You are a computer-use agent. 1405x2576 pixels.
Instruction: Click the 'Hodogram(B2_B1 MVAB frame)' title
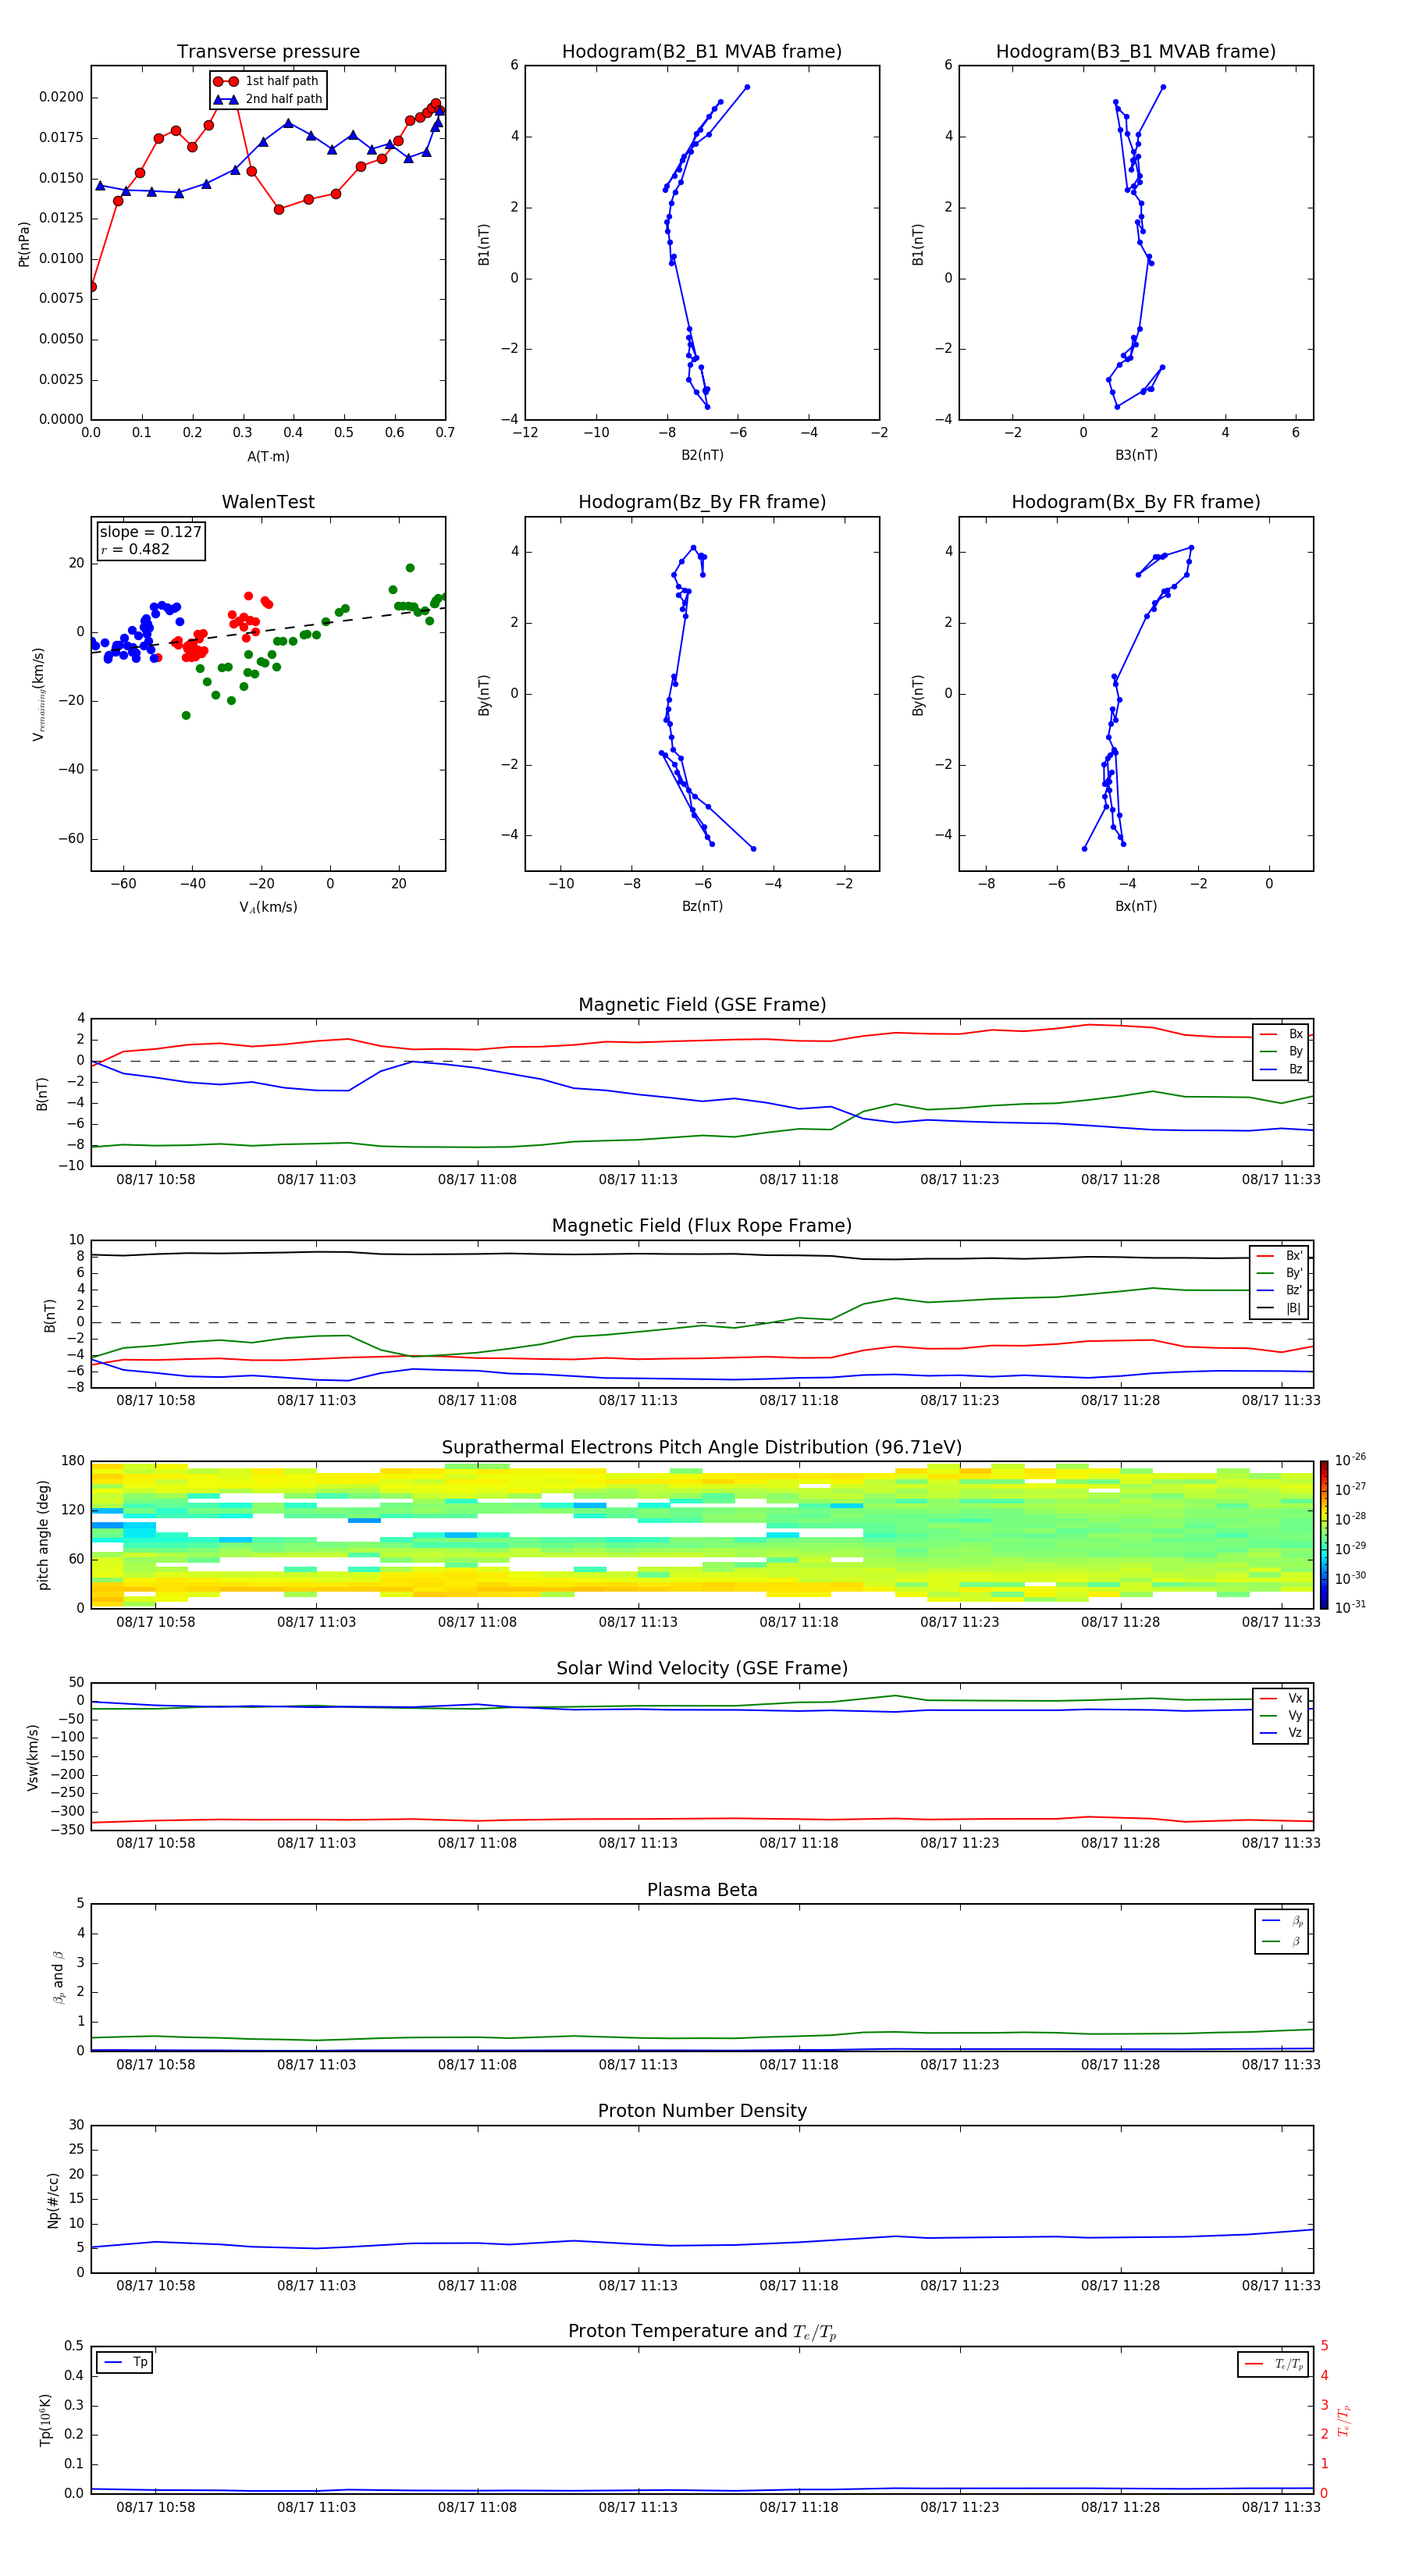(702, 51)
